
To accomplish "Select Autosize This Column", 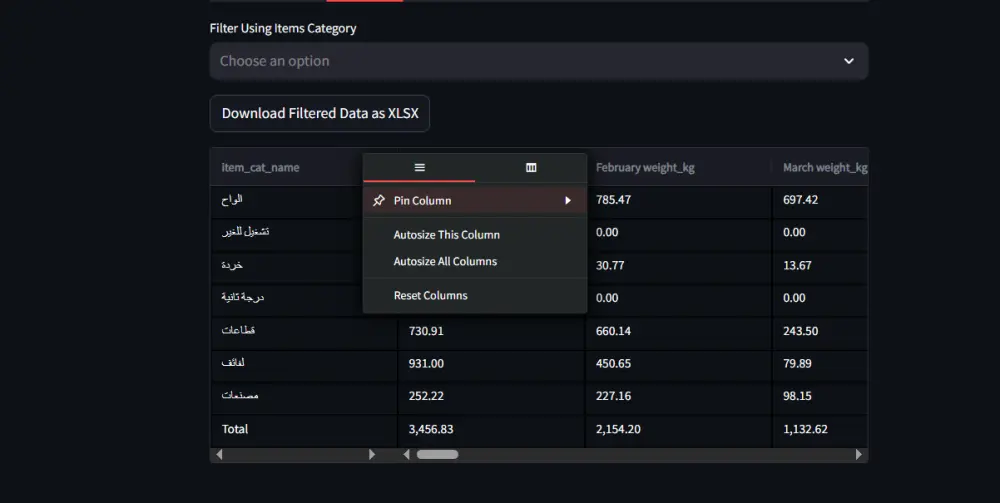I will (x=446, y=235).
